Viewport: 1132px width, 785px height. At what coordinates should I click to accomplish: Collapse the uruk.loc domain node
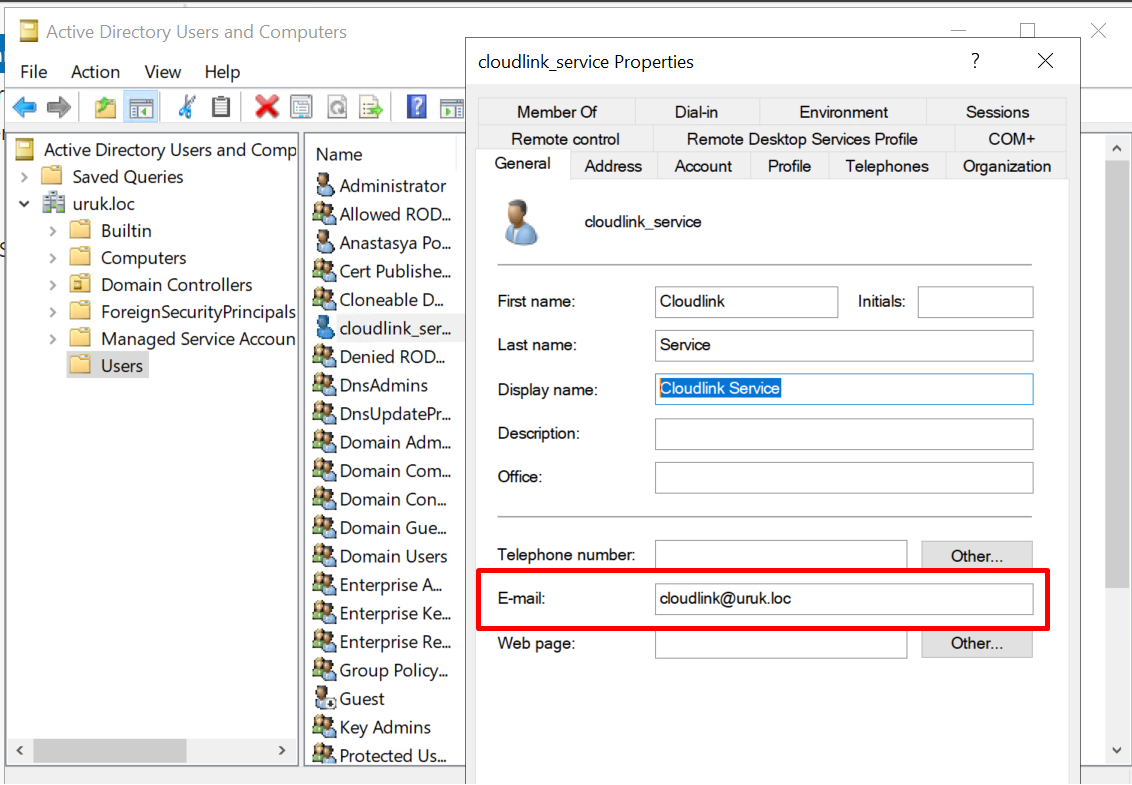(25, 204)
